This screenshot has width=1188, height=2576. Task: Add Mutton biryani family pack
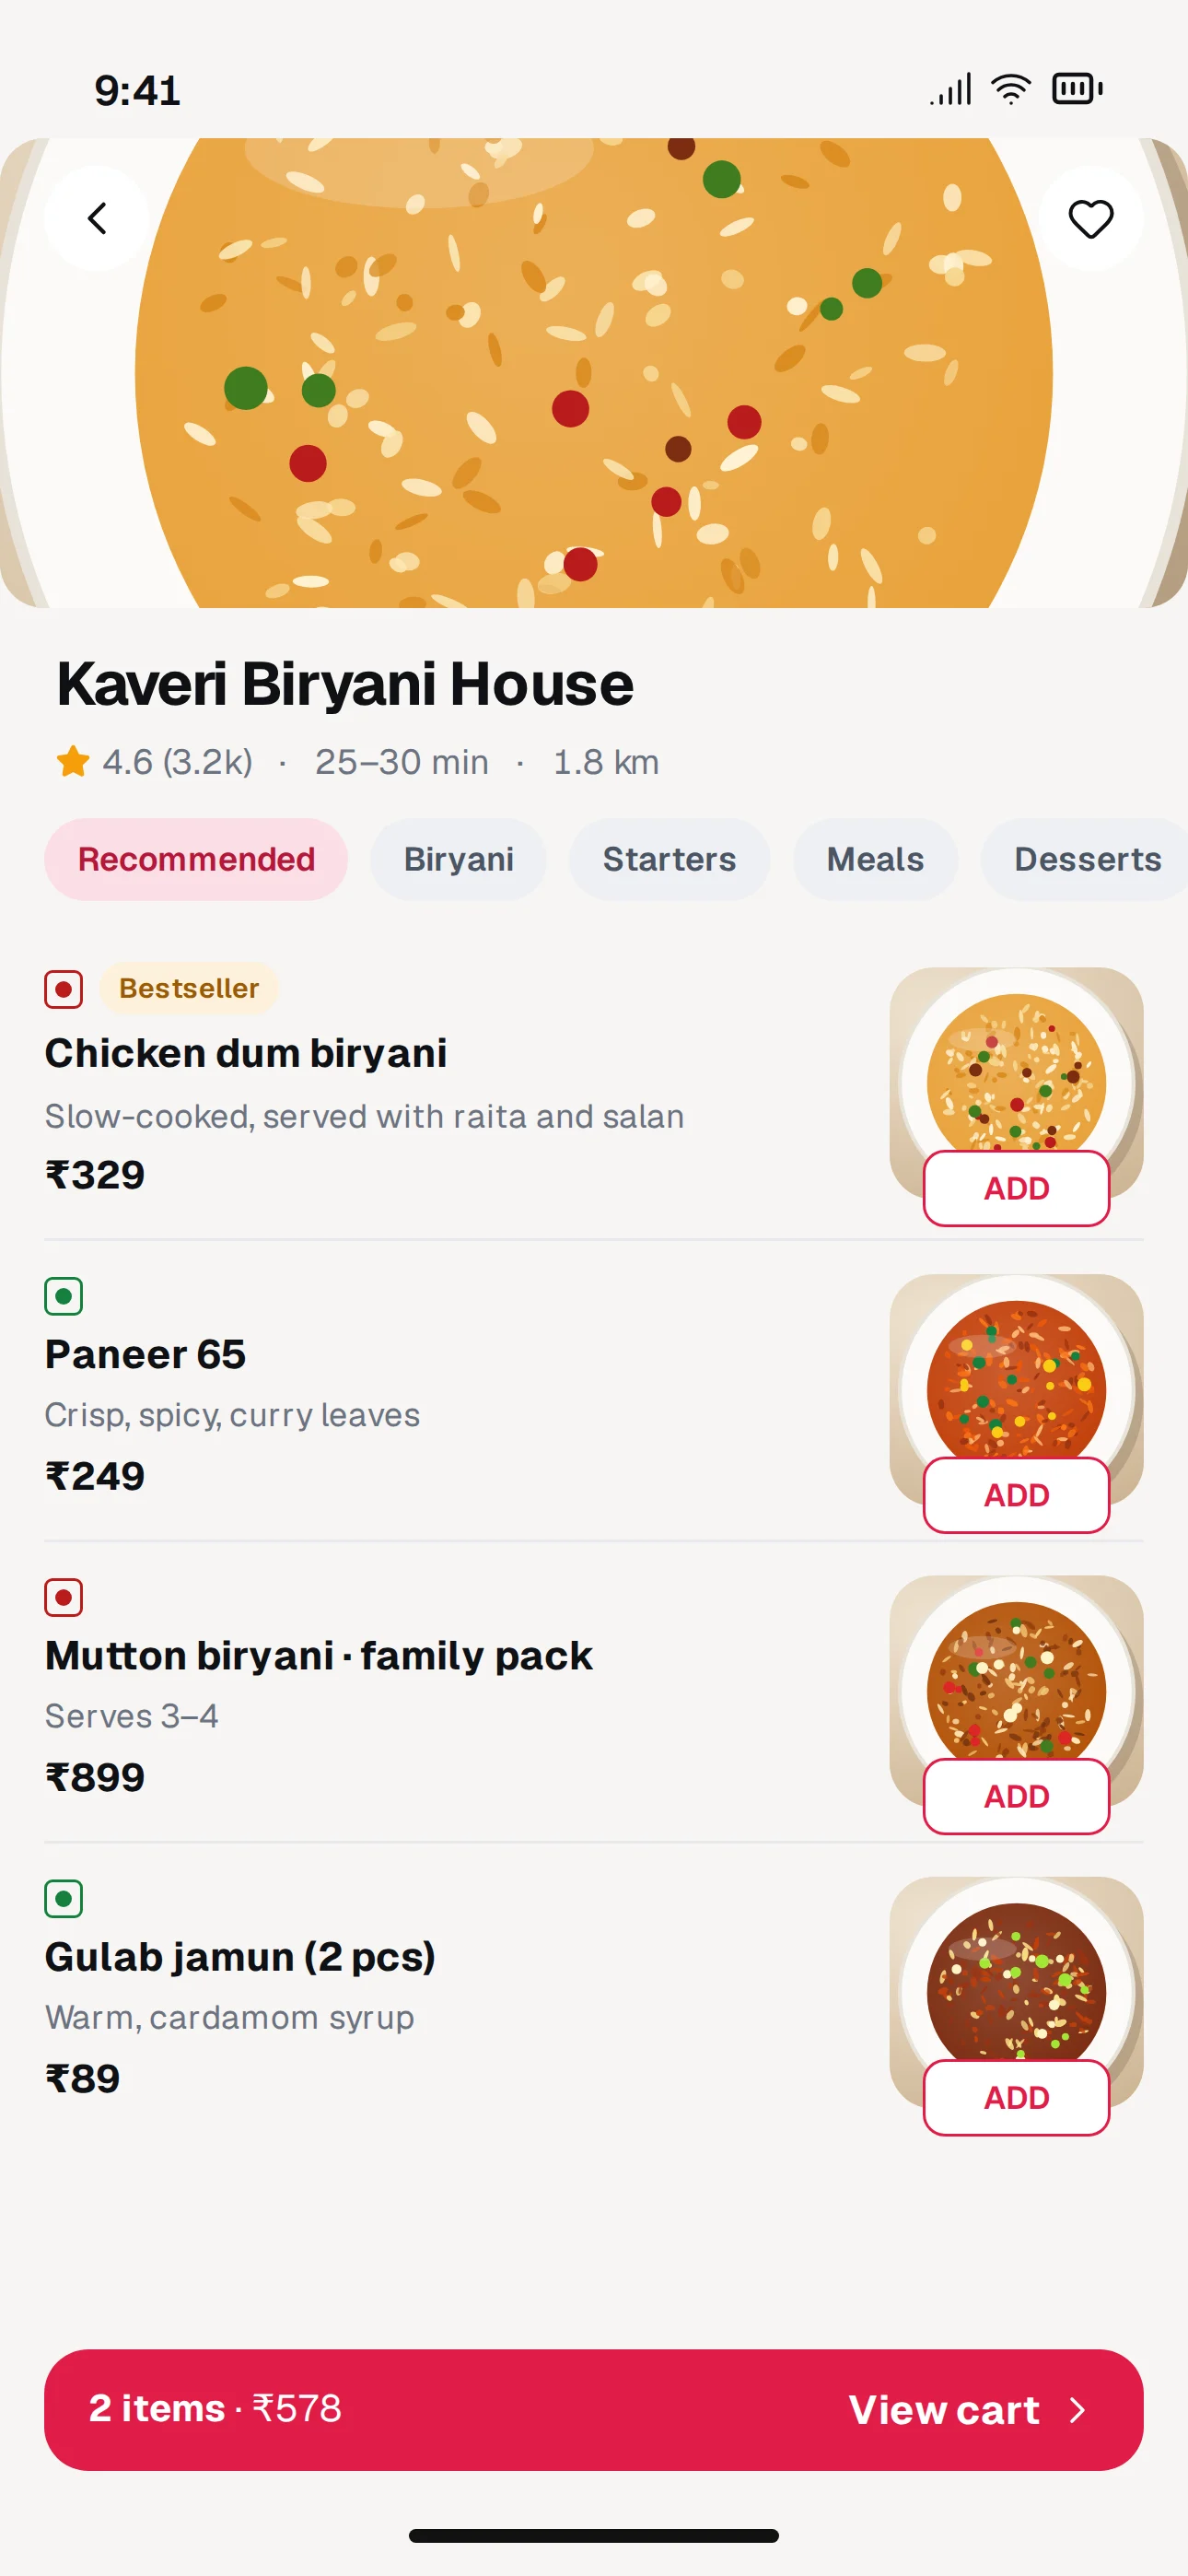click(x=1016, y=1796)
